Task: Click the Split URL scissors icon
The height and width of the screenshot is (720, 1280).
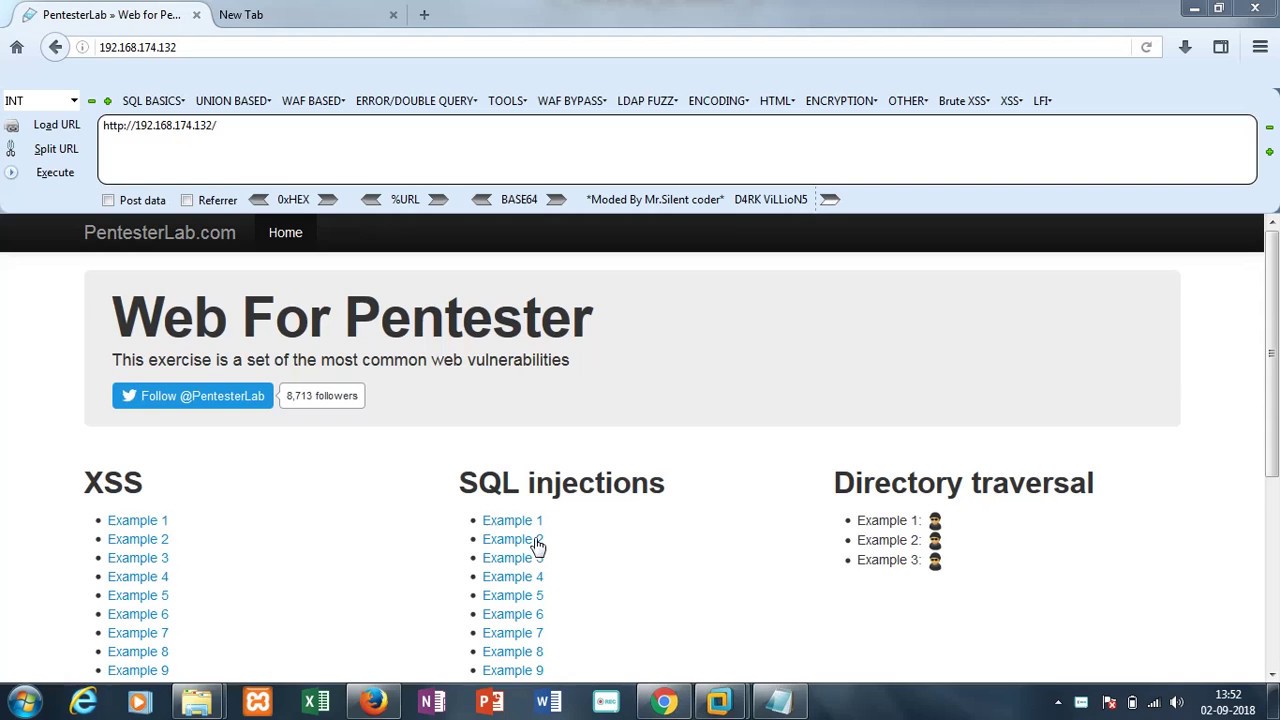Action: [x=11, y=149]
